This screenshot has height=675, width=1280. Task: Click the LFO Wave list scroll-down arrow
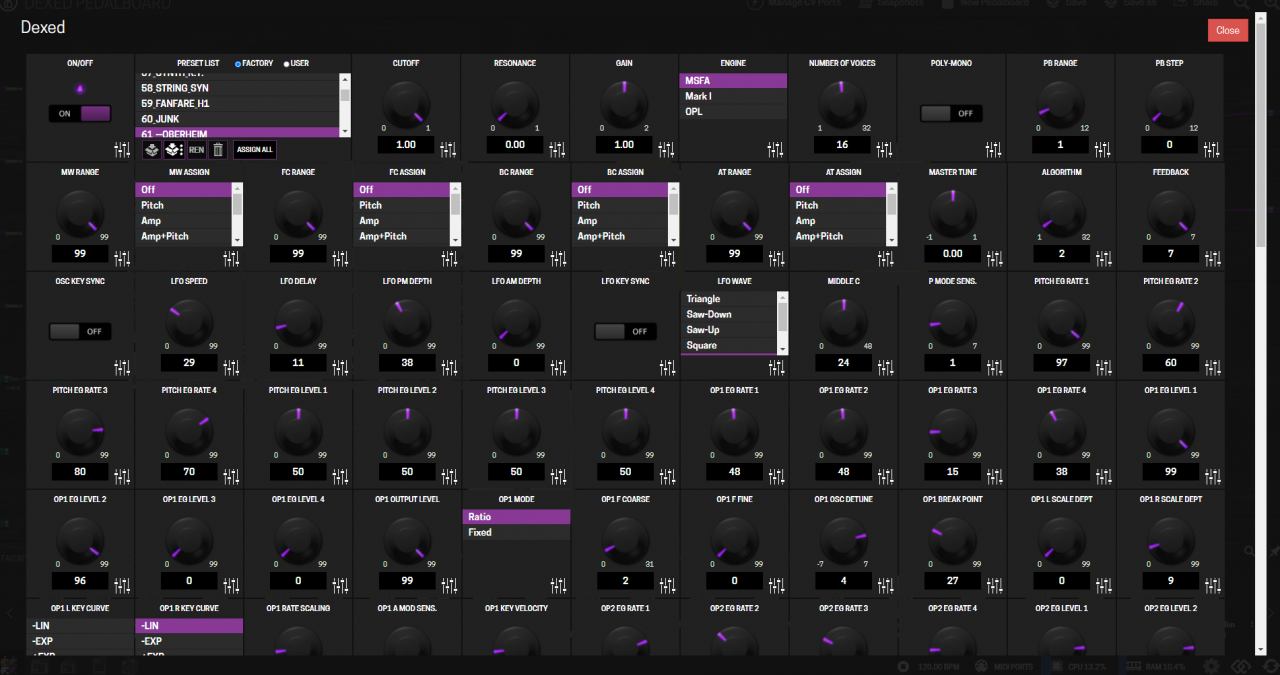coord(782,349)
